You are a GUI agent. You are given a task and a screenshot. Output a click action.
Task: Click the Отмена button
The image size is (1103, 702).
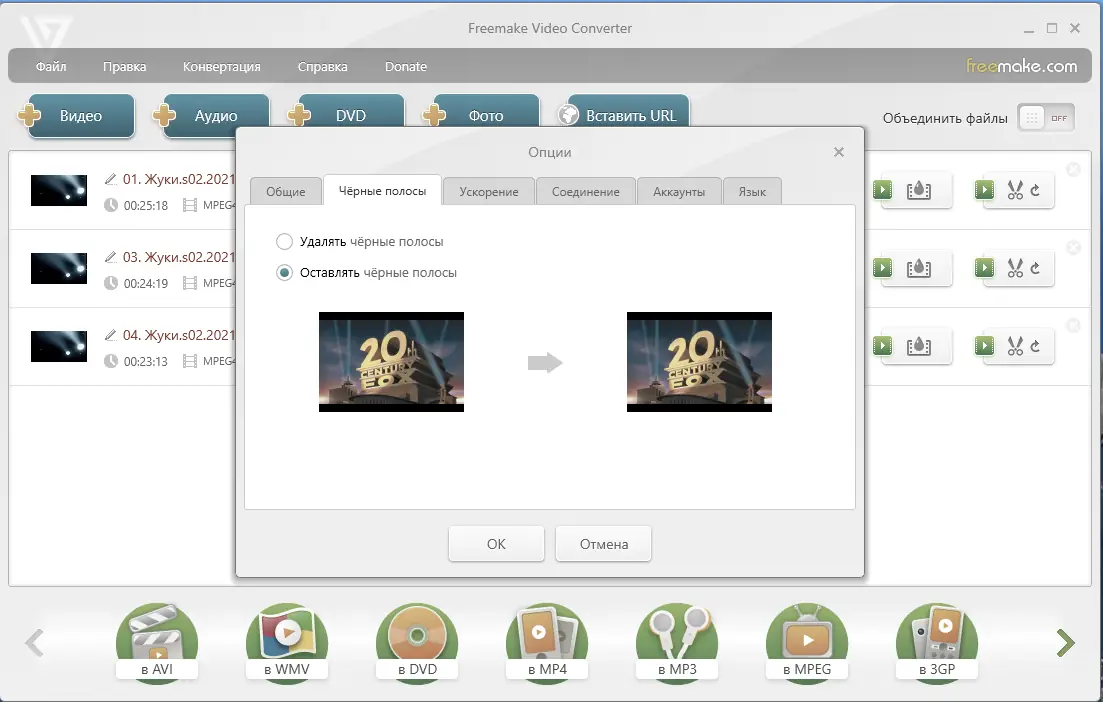pyautogui.click(x=604, y=544)
